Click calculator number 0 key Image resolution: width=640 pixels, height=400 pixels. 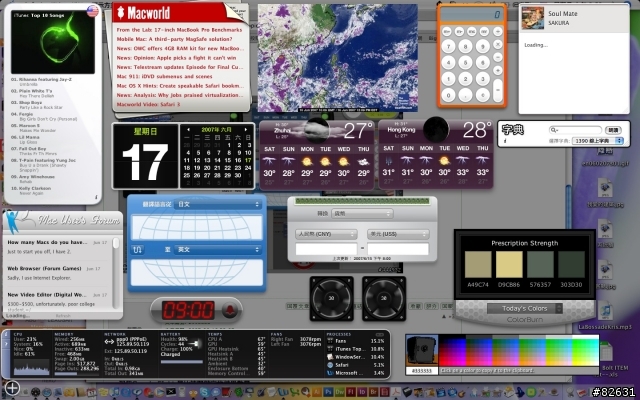449,96
